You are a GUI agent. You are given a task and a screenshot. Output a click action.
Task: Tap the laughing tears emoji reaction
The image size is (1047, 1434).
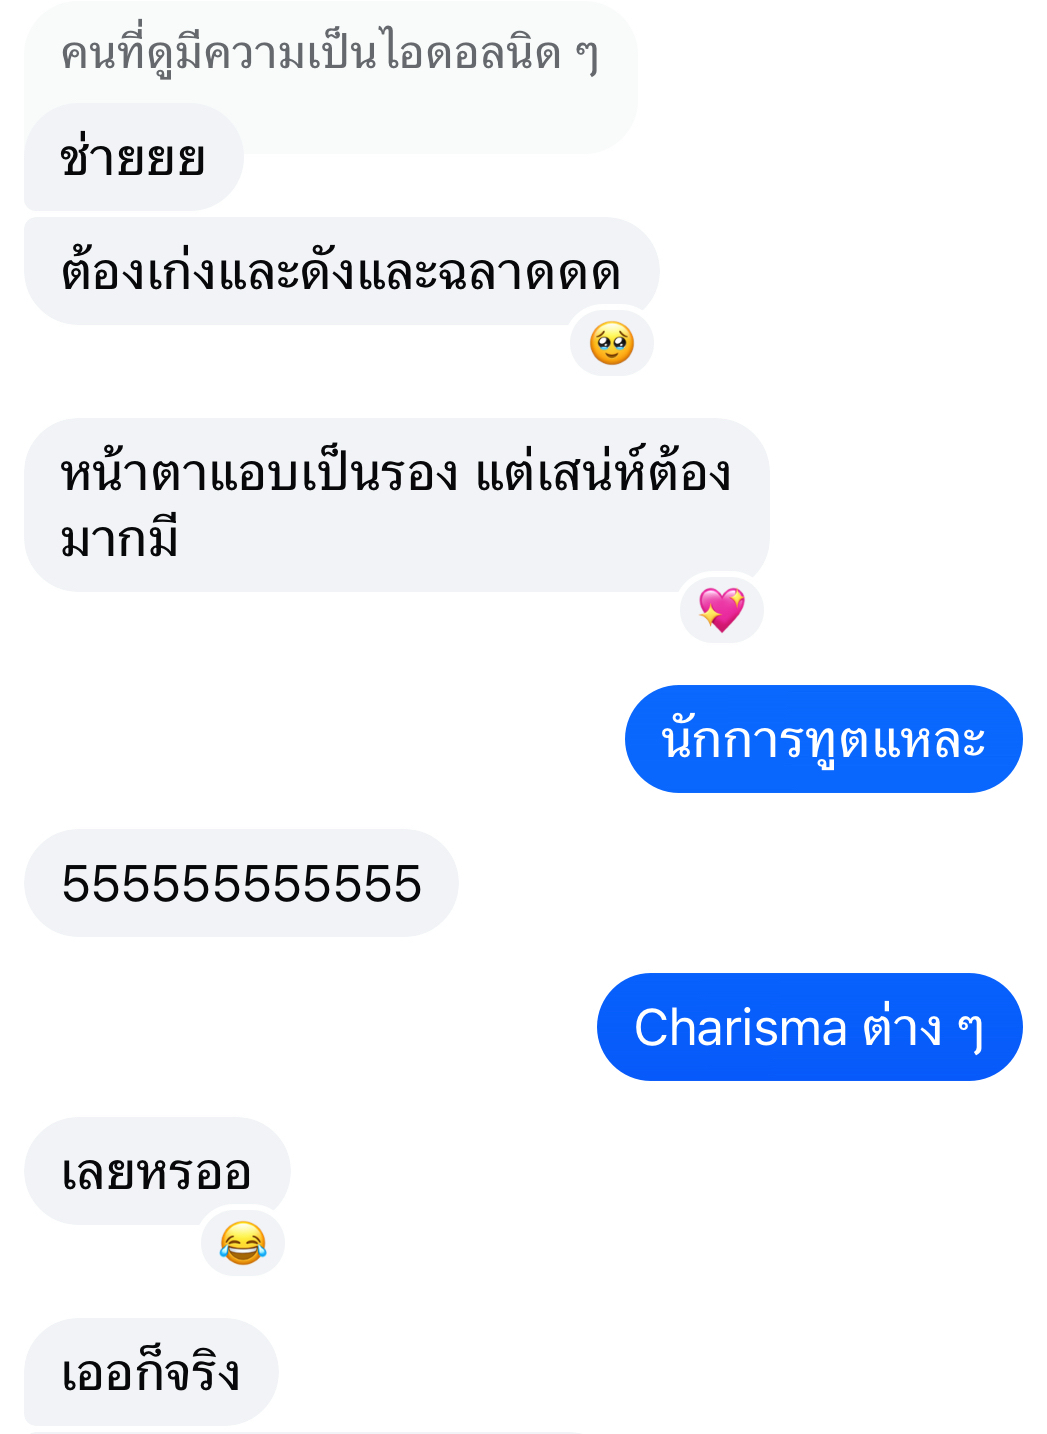point(243,1243)
